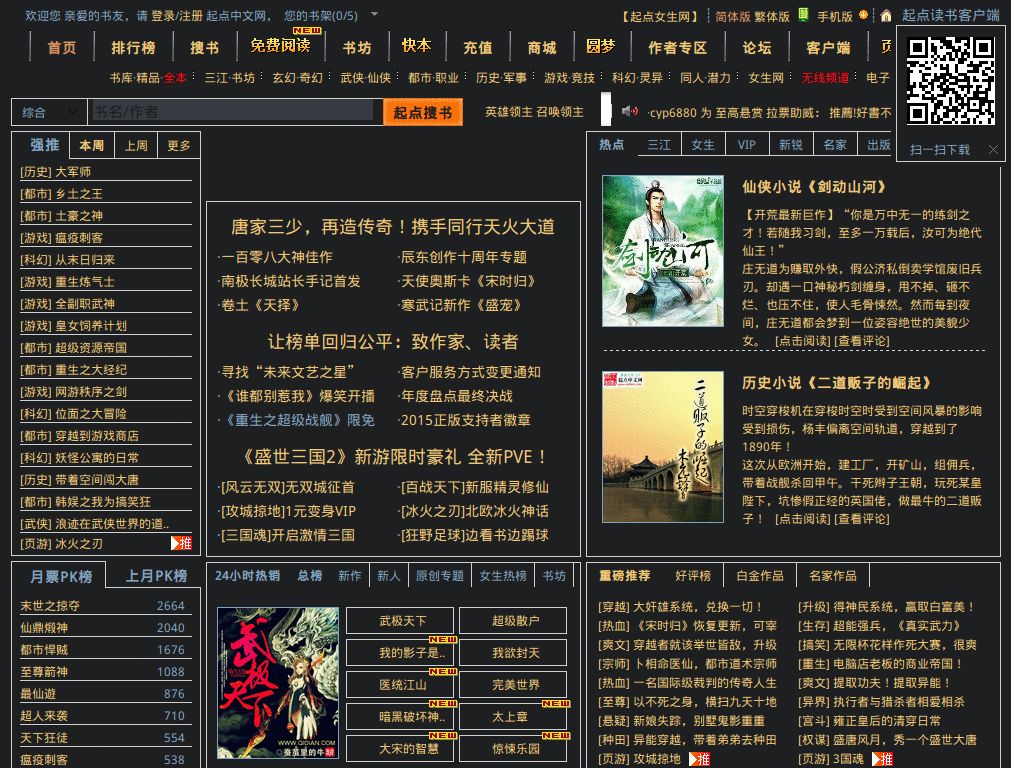Open 英雄领主 召唤领主 link

(534, 112)
